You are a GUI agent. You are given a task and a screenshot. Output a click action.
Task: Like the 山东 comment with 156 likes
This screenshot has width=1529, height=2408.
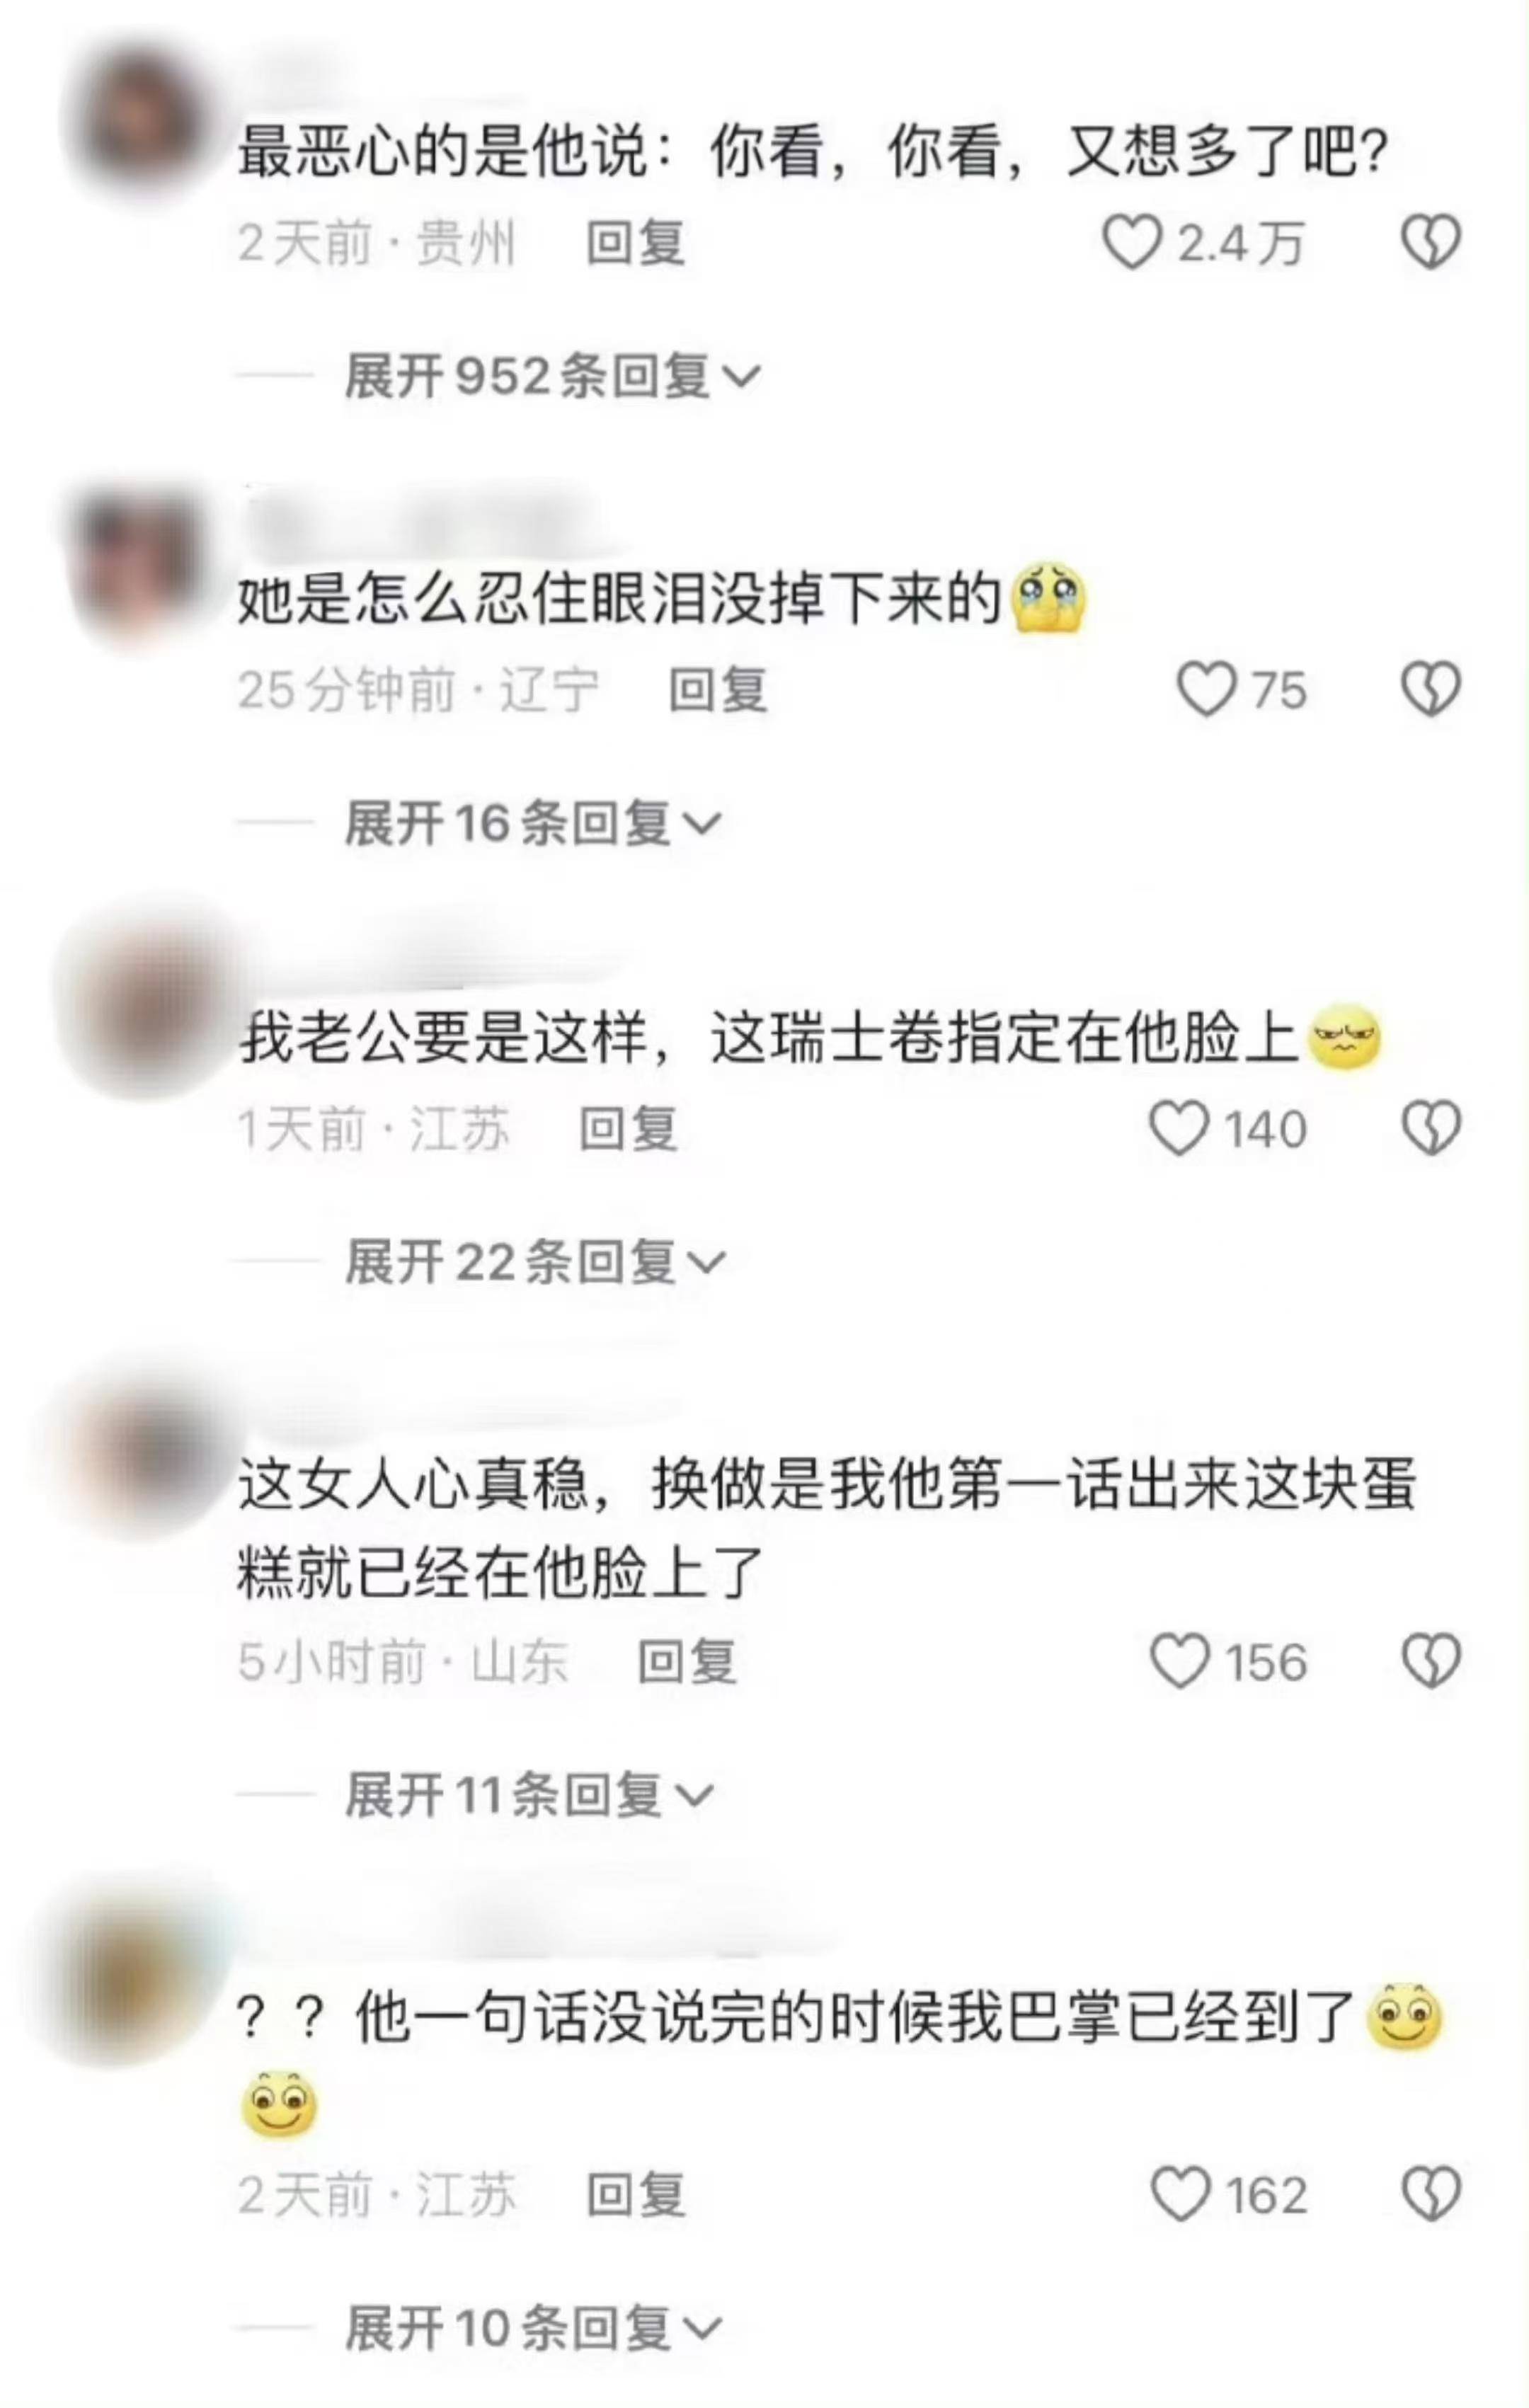[x=1180, y=1662]
